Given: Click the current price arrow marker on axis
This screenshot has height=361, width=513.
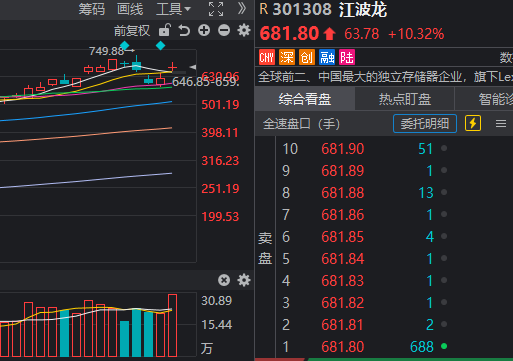Looking at the screenshot, I should pyautogui.click(x=193, y=67).
